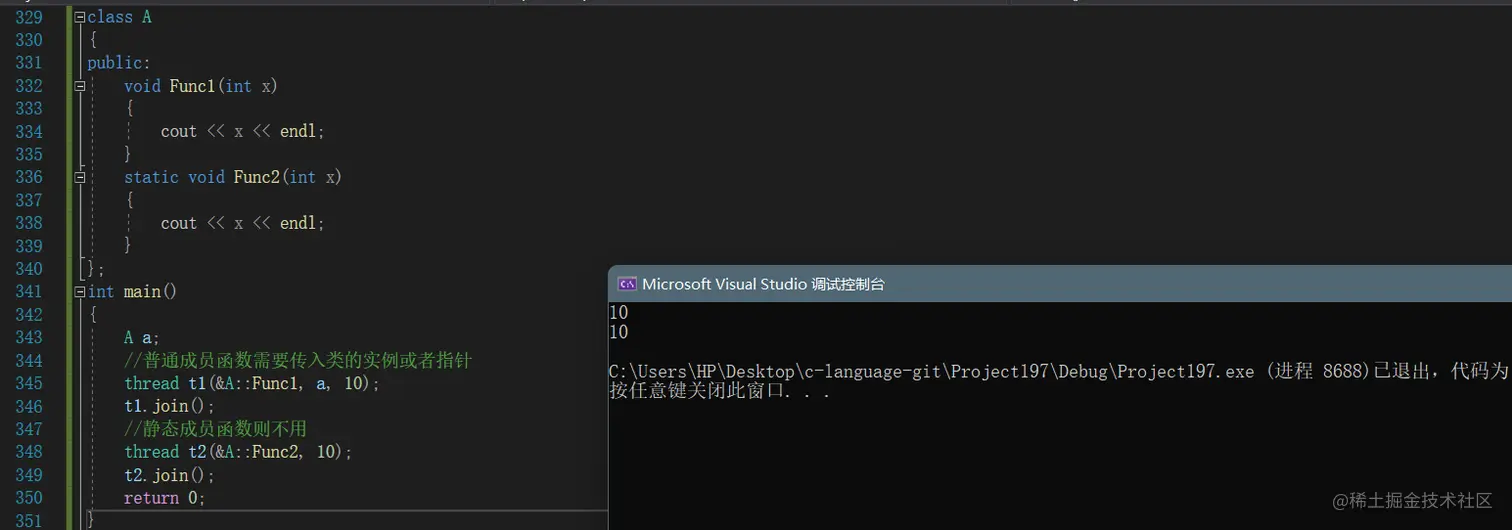Place cursor on 'void Func1(int x)'

click(200, 86)
